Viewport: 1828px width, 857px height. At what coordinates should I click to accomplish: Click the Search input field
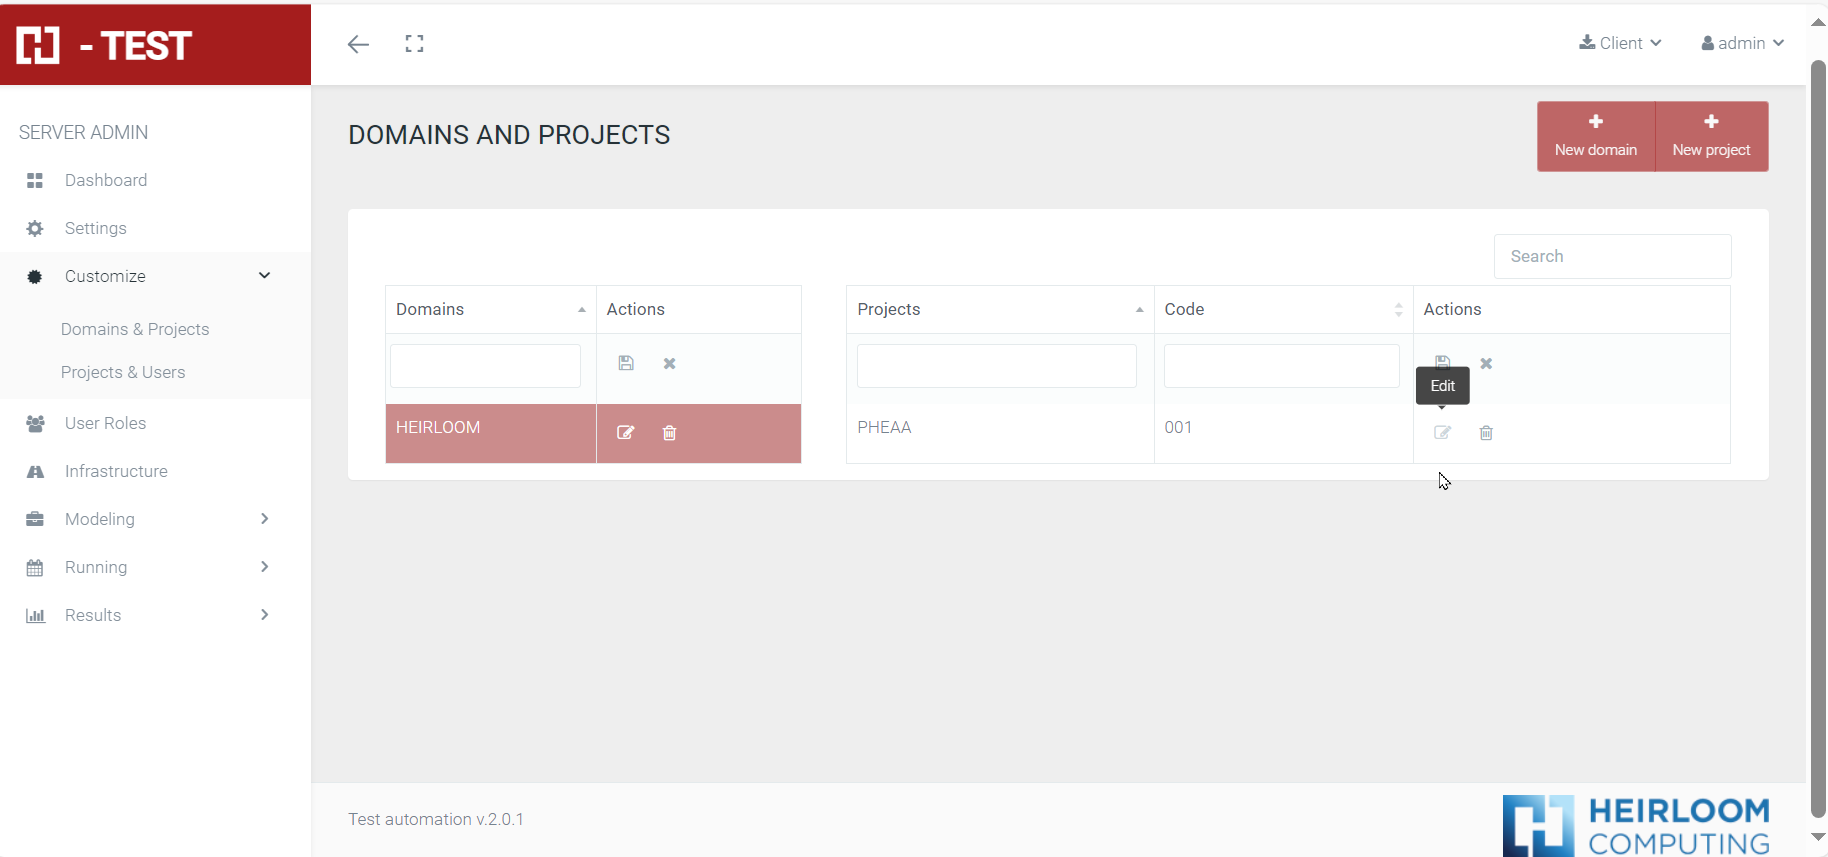coord(1612,256)
